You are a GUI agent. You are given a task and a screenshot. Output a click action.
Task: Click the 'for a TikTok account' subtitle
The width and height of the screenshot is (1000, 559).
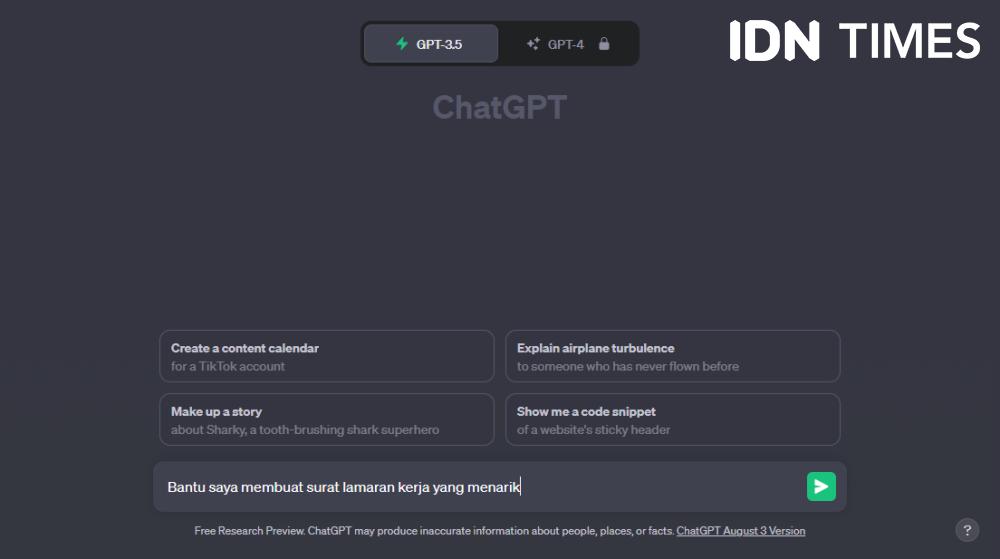pos(228,367)
